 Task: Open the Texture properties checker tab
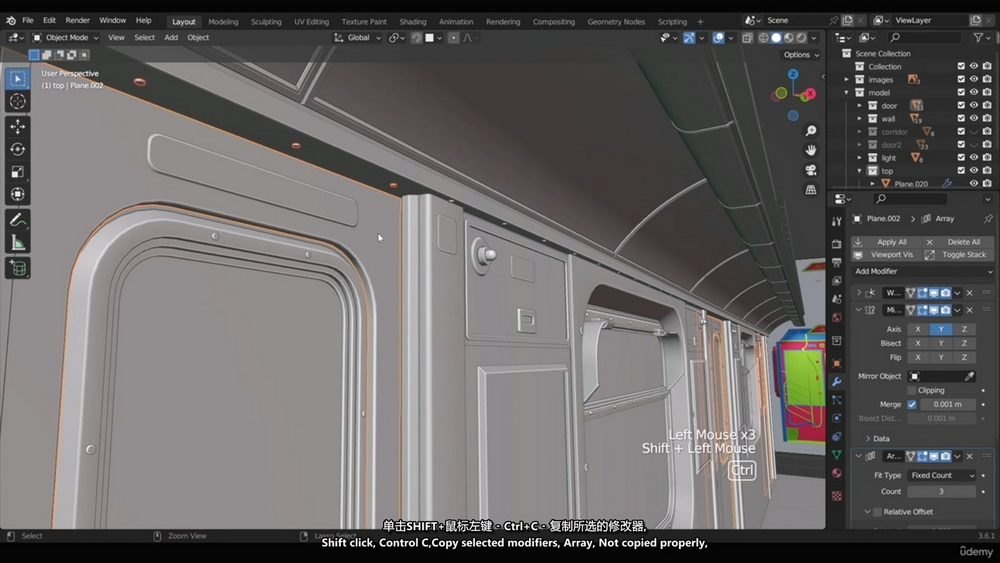click(837, 495)
